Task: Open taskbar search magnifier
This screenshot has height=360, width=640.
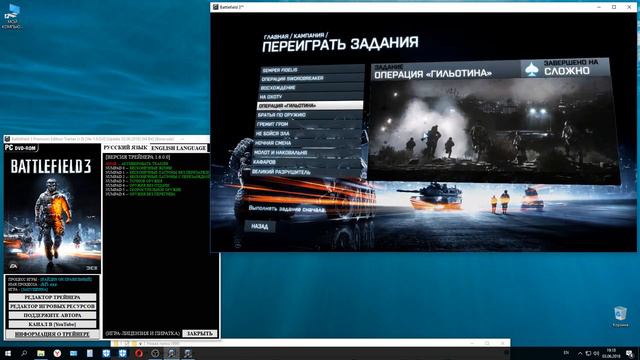Action: pos(24,353)
